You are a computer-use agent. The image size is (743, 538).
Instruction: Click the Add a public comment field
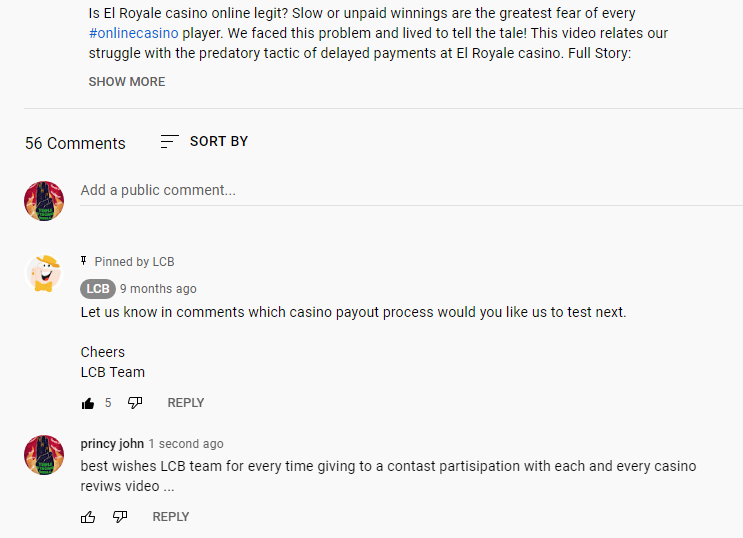pyautogui.click(x=411, y=191)
